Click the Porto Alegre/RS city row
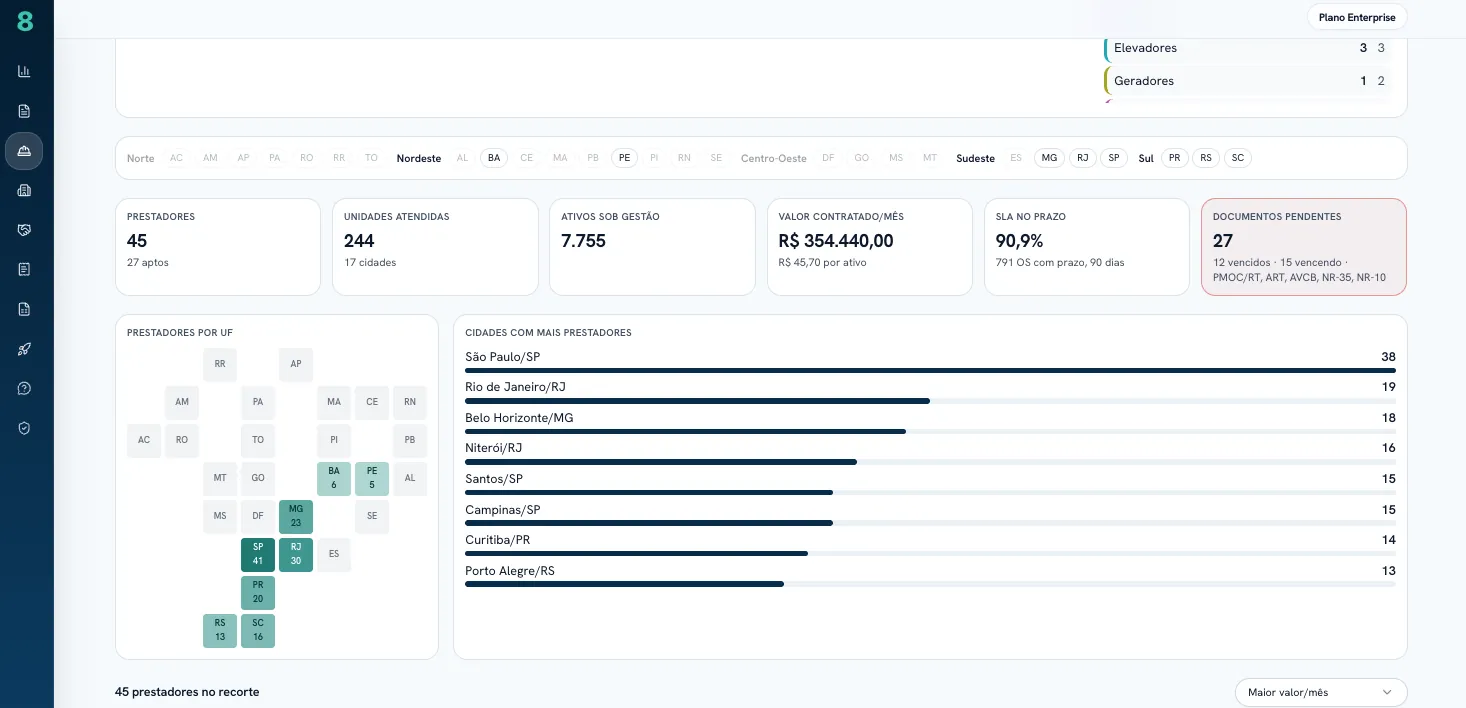This screenshot has height=708, width=1466. coord(930,575)
